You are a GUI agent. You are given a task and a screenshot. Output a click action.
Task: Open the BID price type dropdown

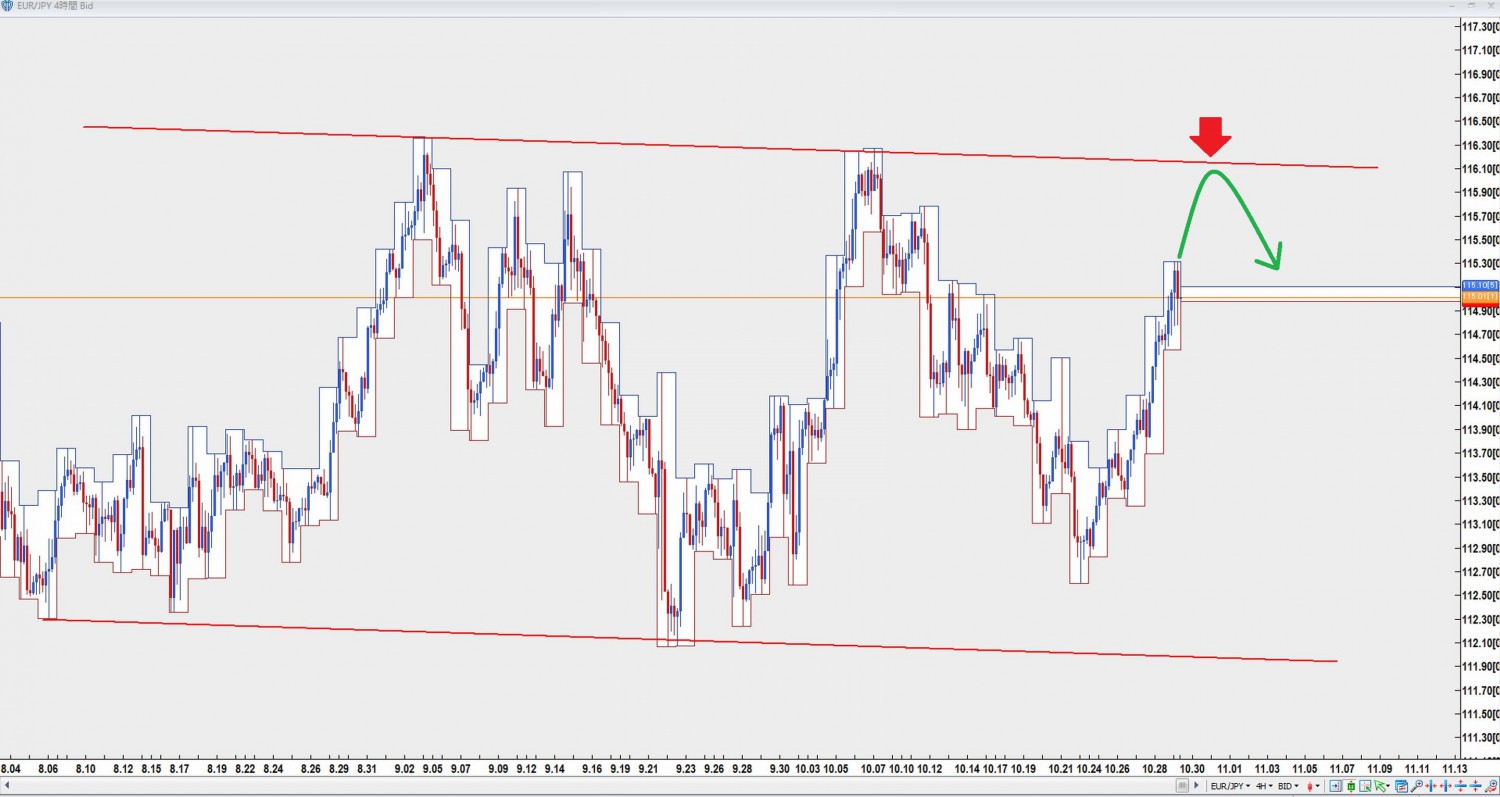tap(1288, 786)
